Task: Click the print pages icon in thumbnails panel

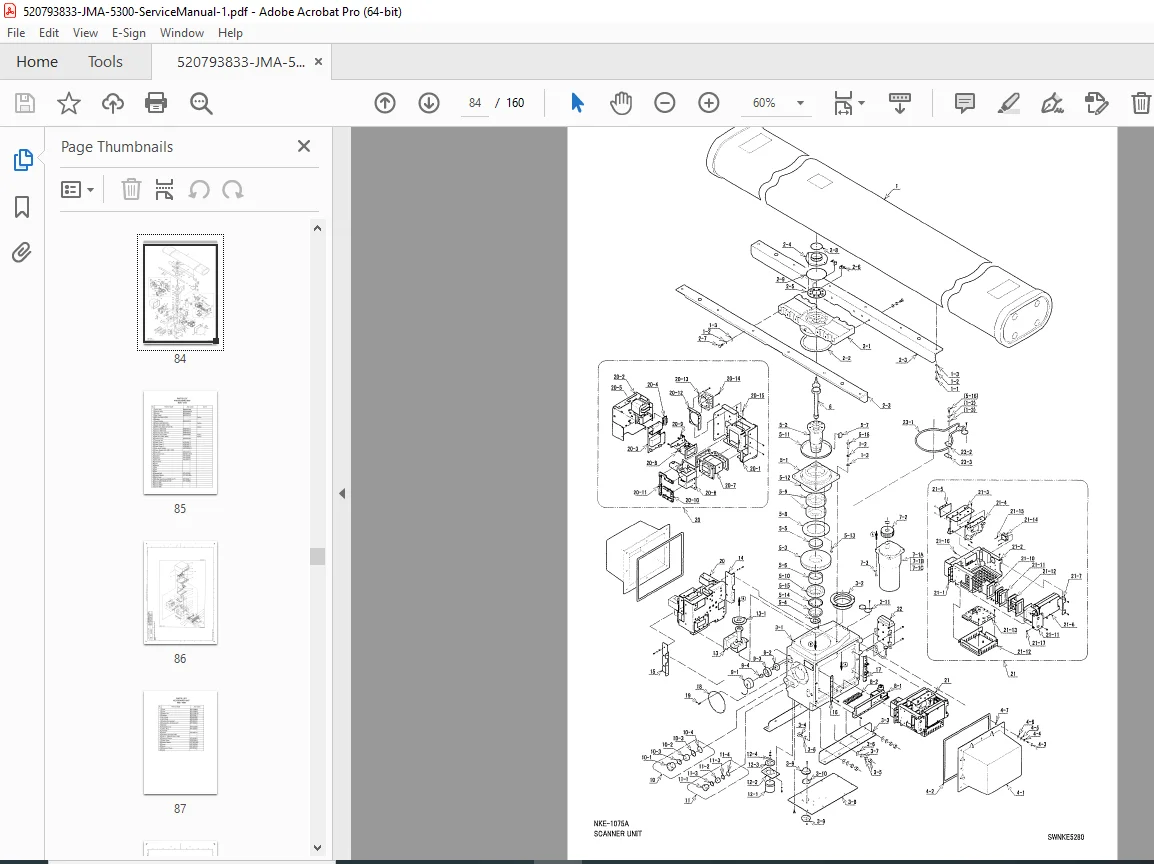Action: pos(164,190)
